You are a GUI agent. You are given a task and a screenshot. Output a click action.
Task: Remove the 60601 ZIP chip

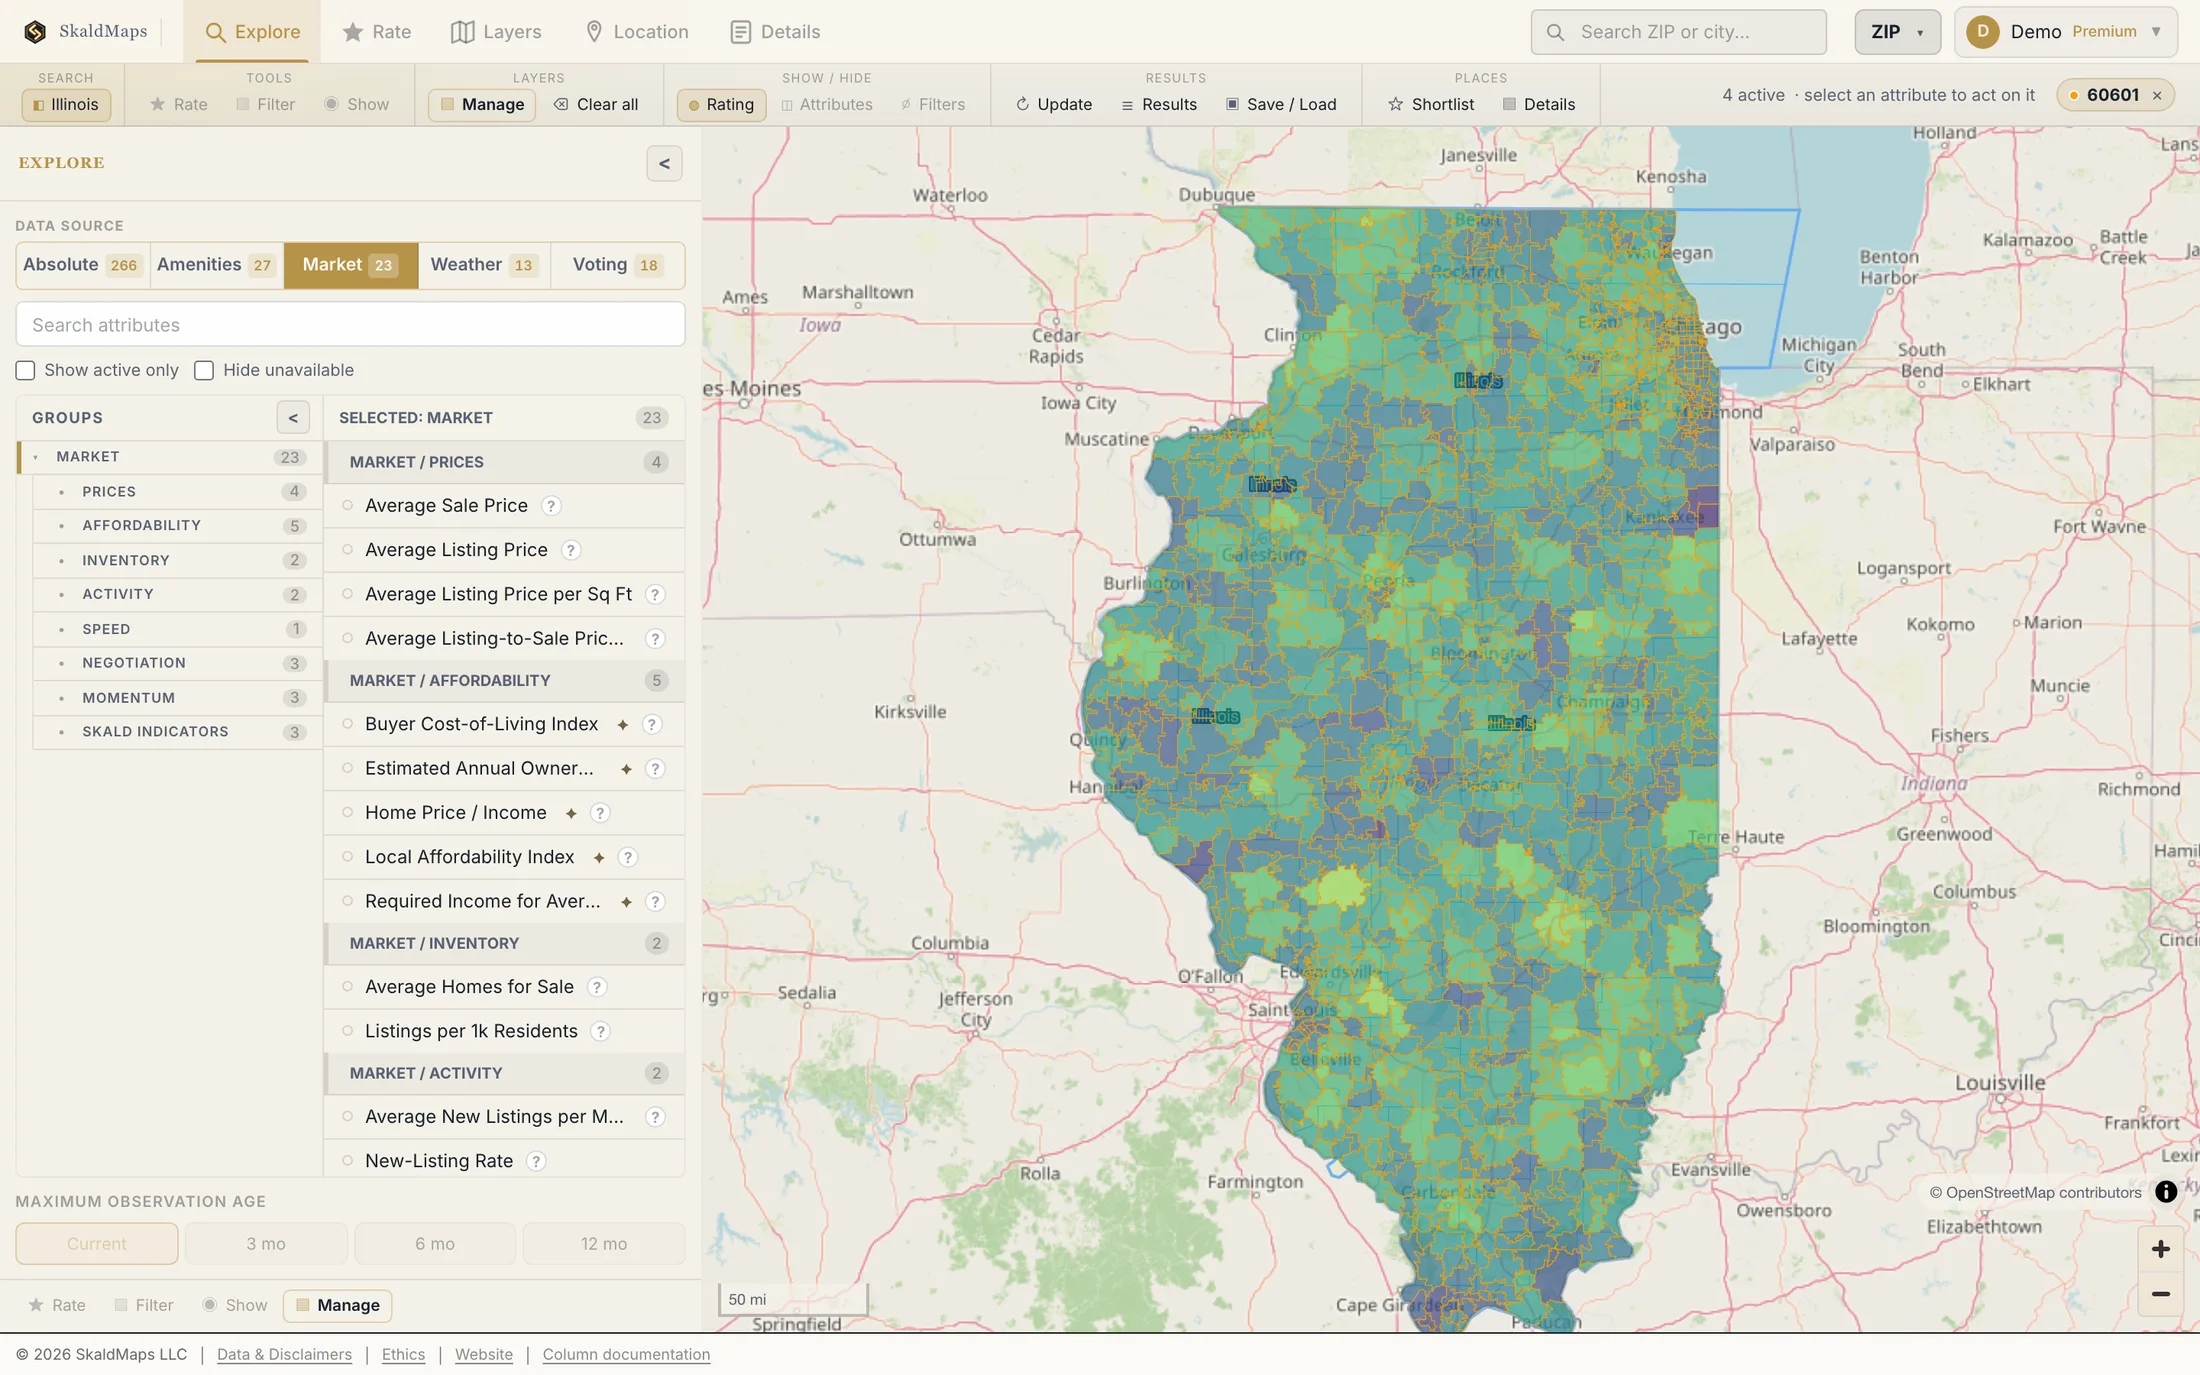coord(2157,96)
